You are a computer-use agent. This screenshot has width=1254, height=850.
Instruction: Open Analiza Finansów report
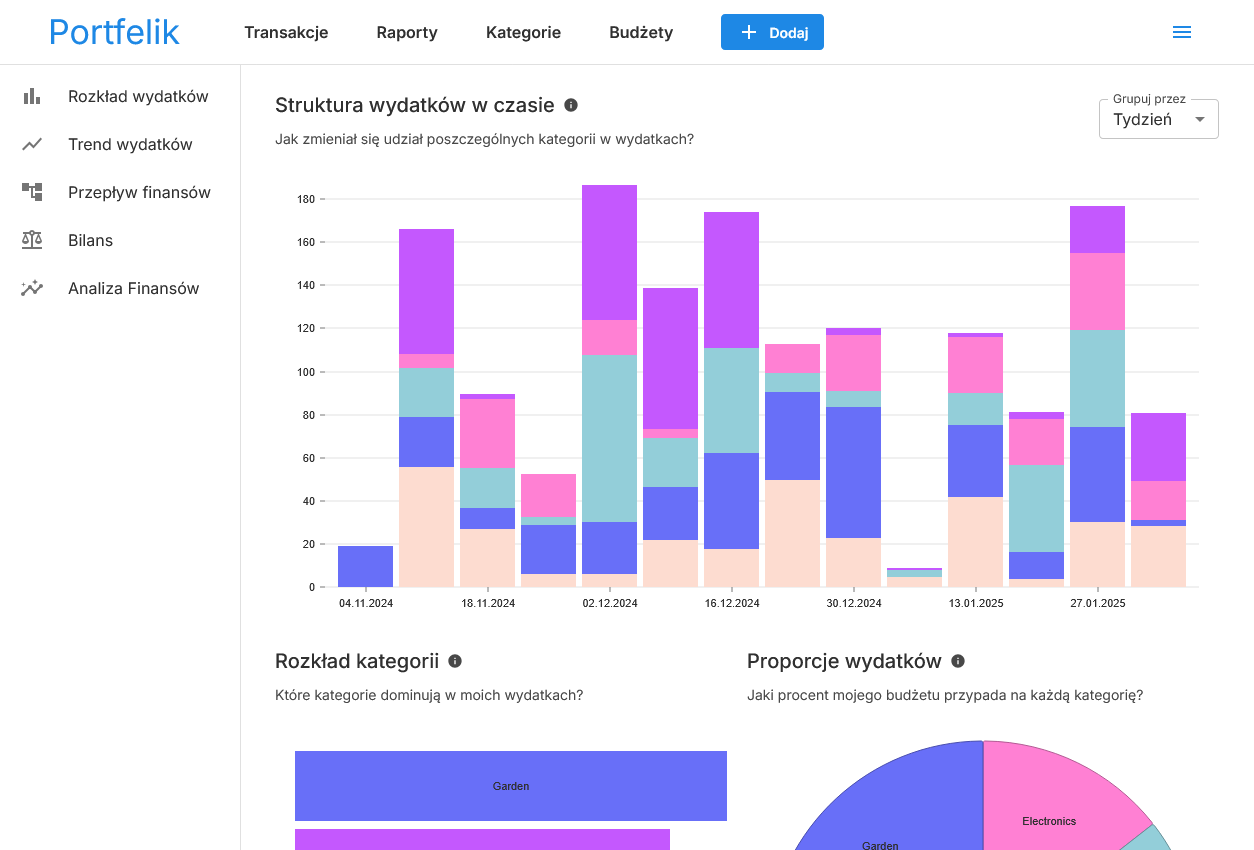[134, 288]
